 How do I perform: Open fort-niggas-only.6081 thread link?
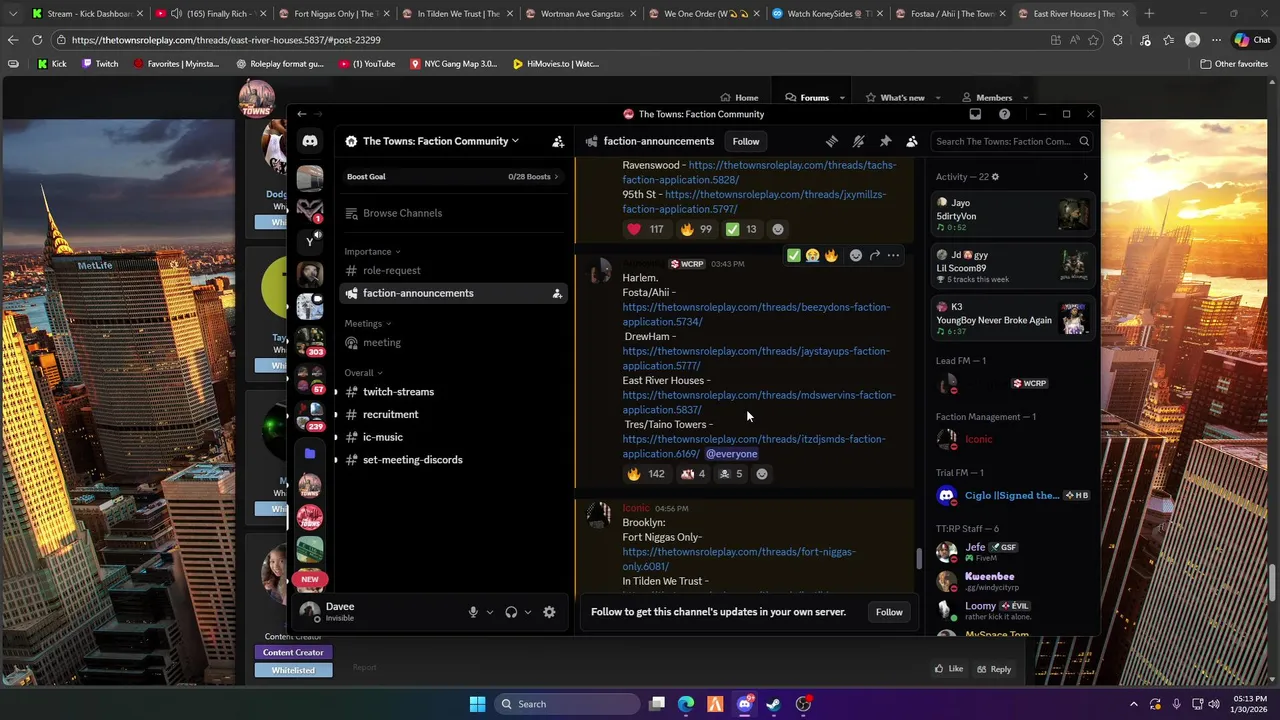pos(739,559)
